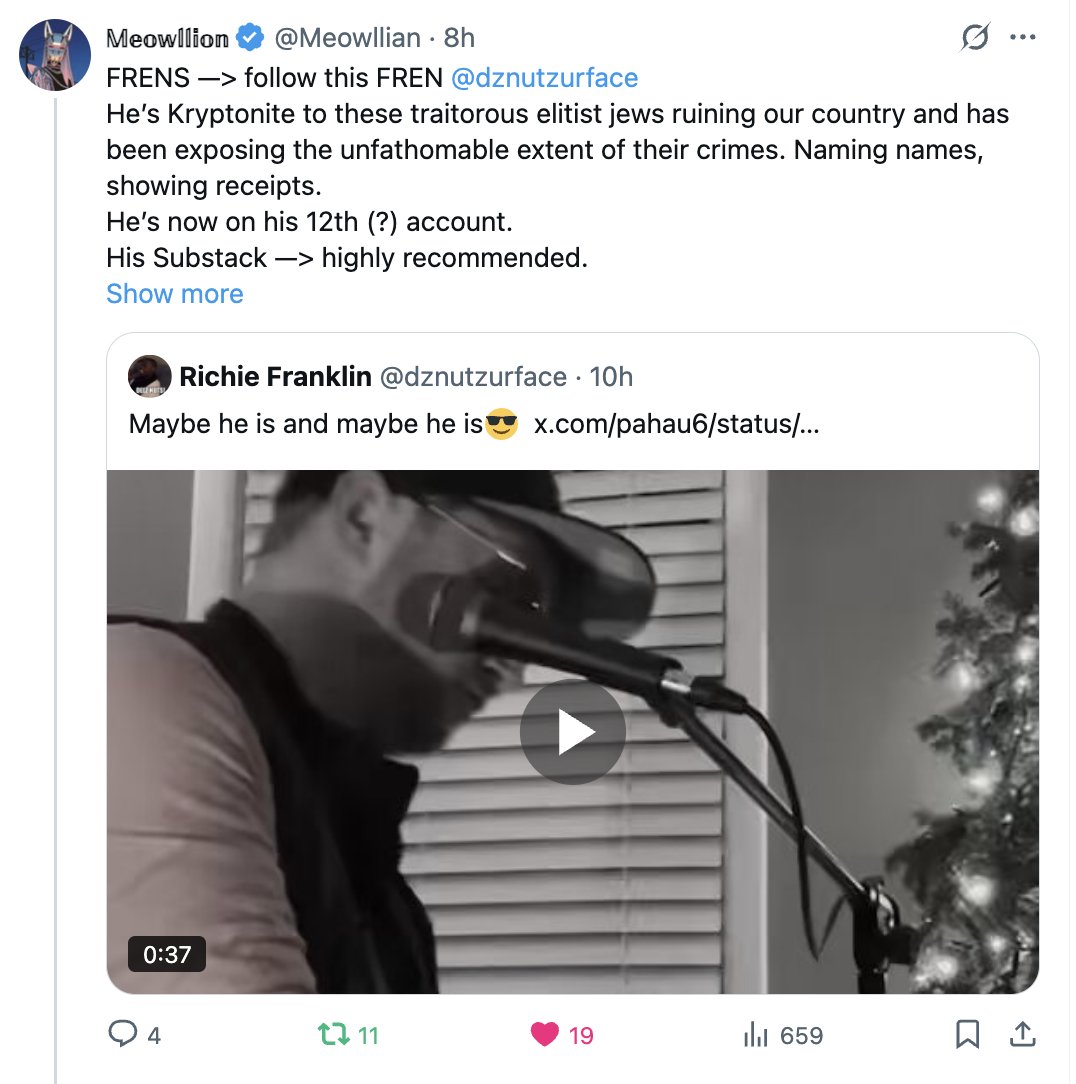Click Richie Franklin's small avatar
1076x1084 pixels.
point(149,376)
